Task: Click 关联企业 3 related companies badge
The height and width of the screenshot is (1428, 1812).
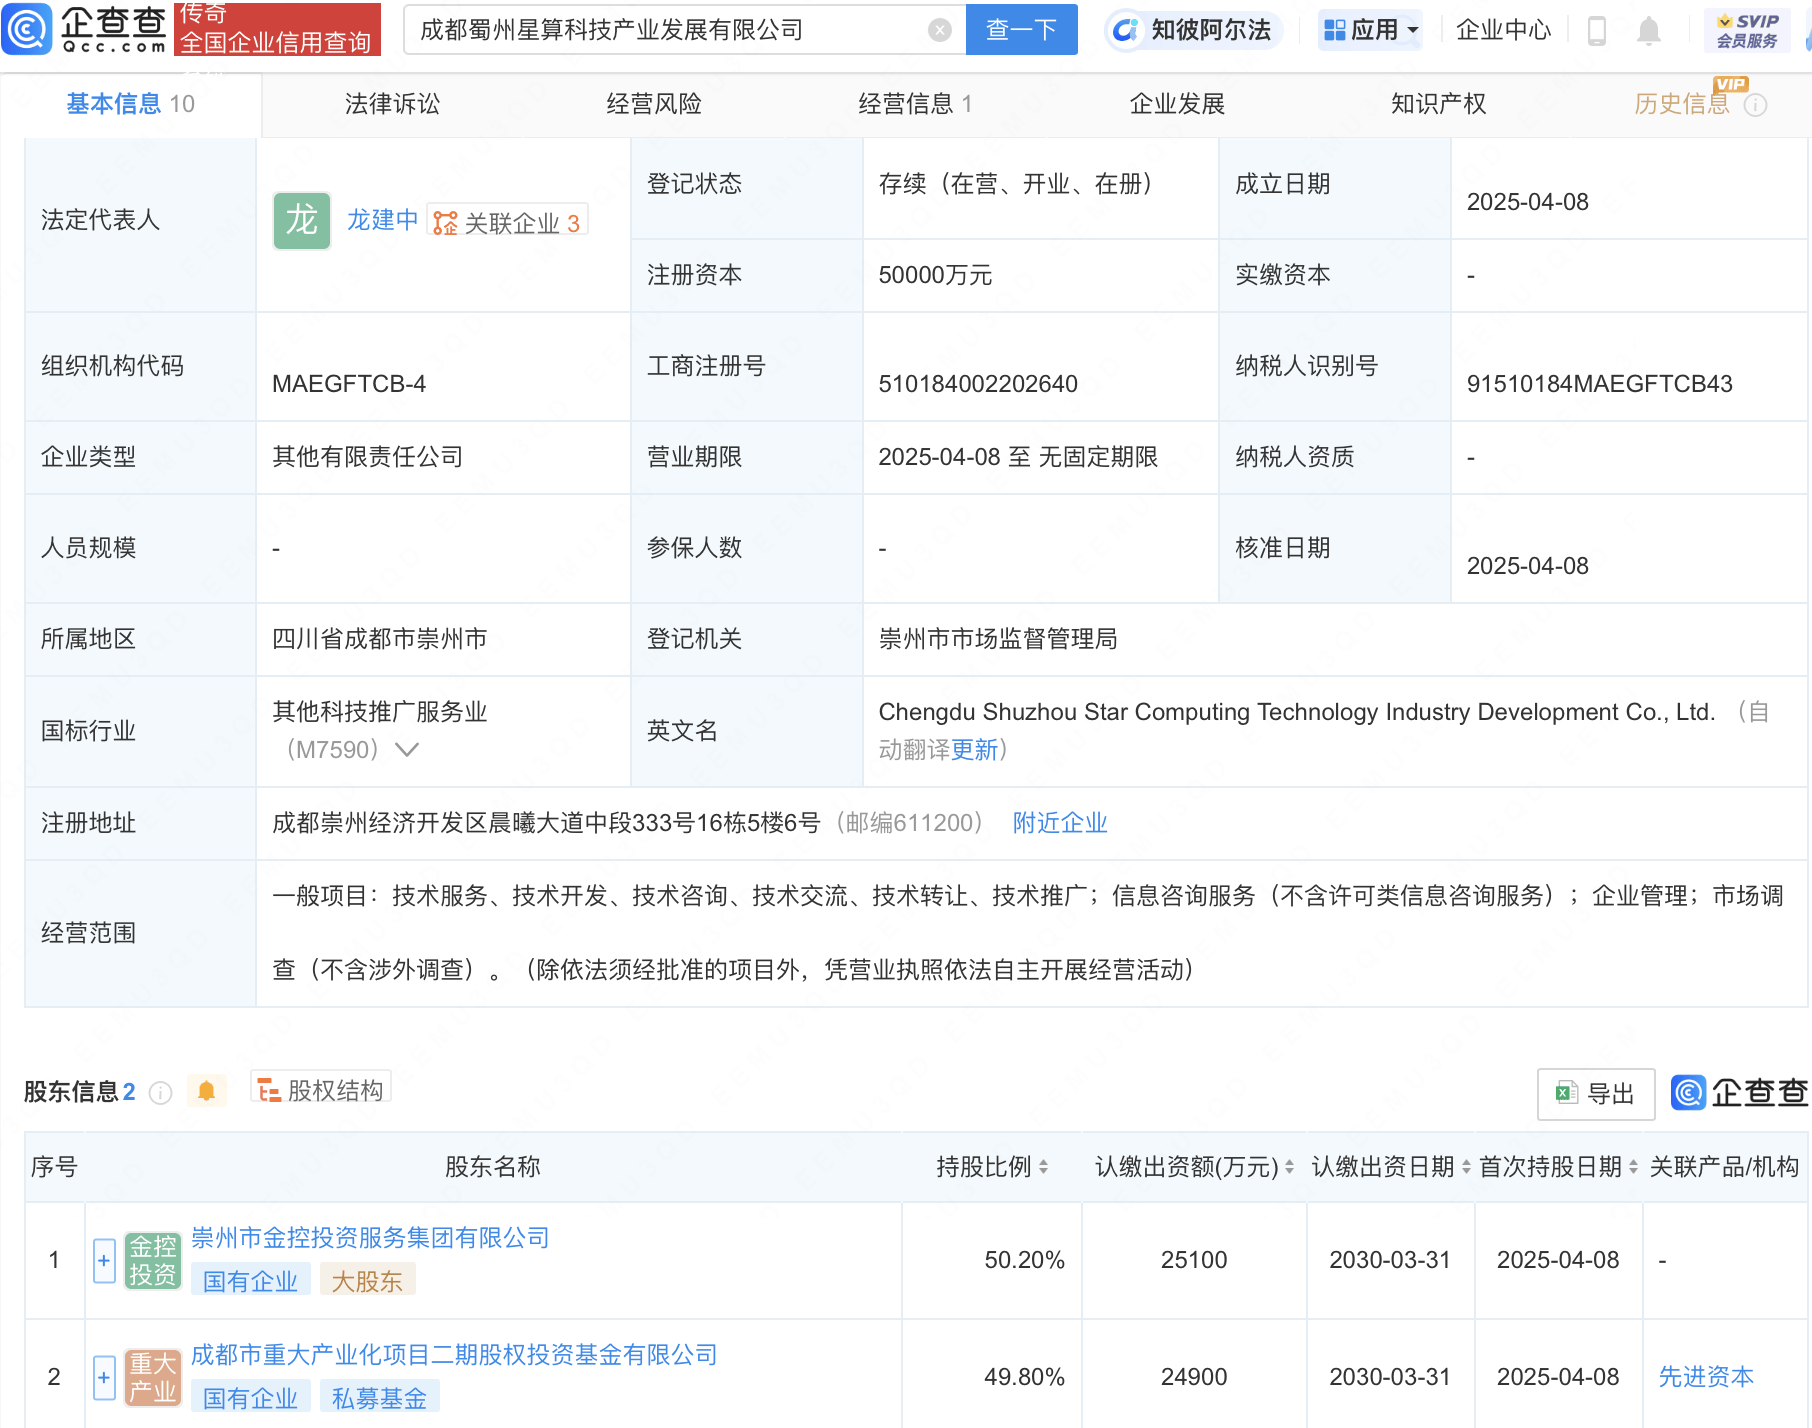Action: pos(508,222)
